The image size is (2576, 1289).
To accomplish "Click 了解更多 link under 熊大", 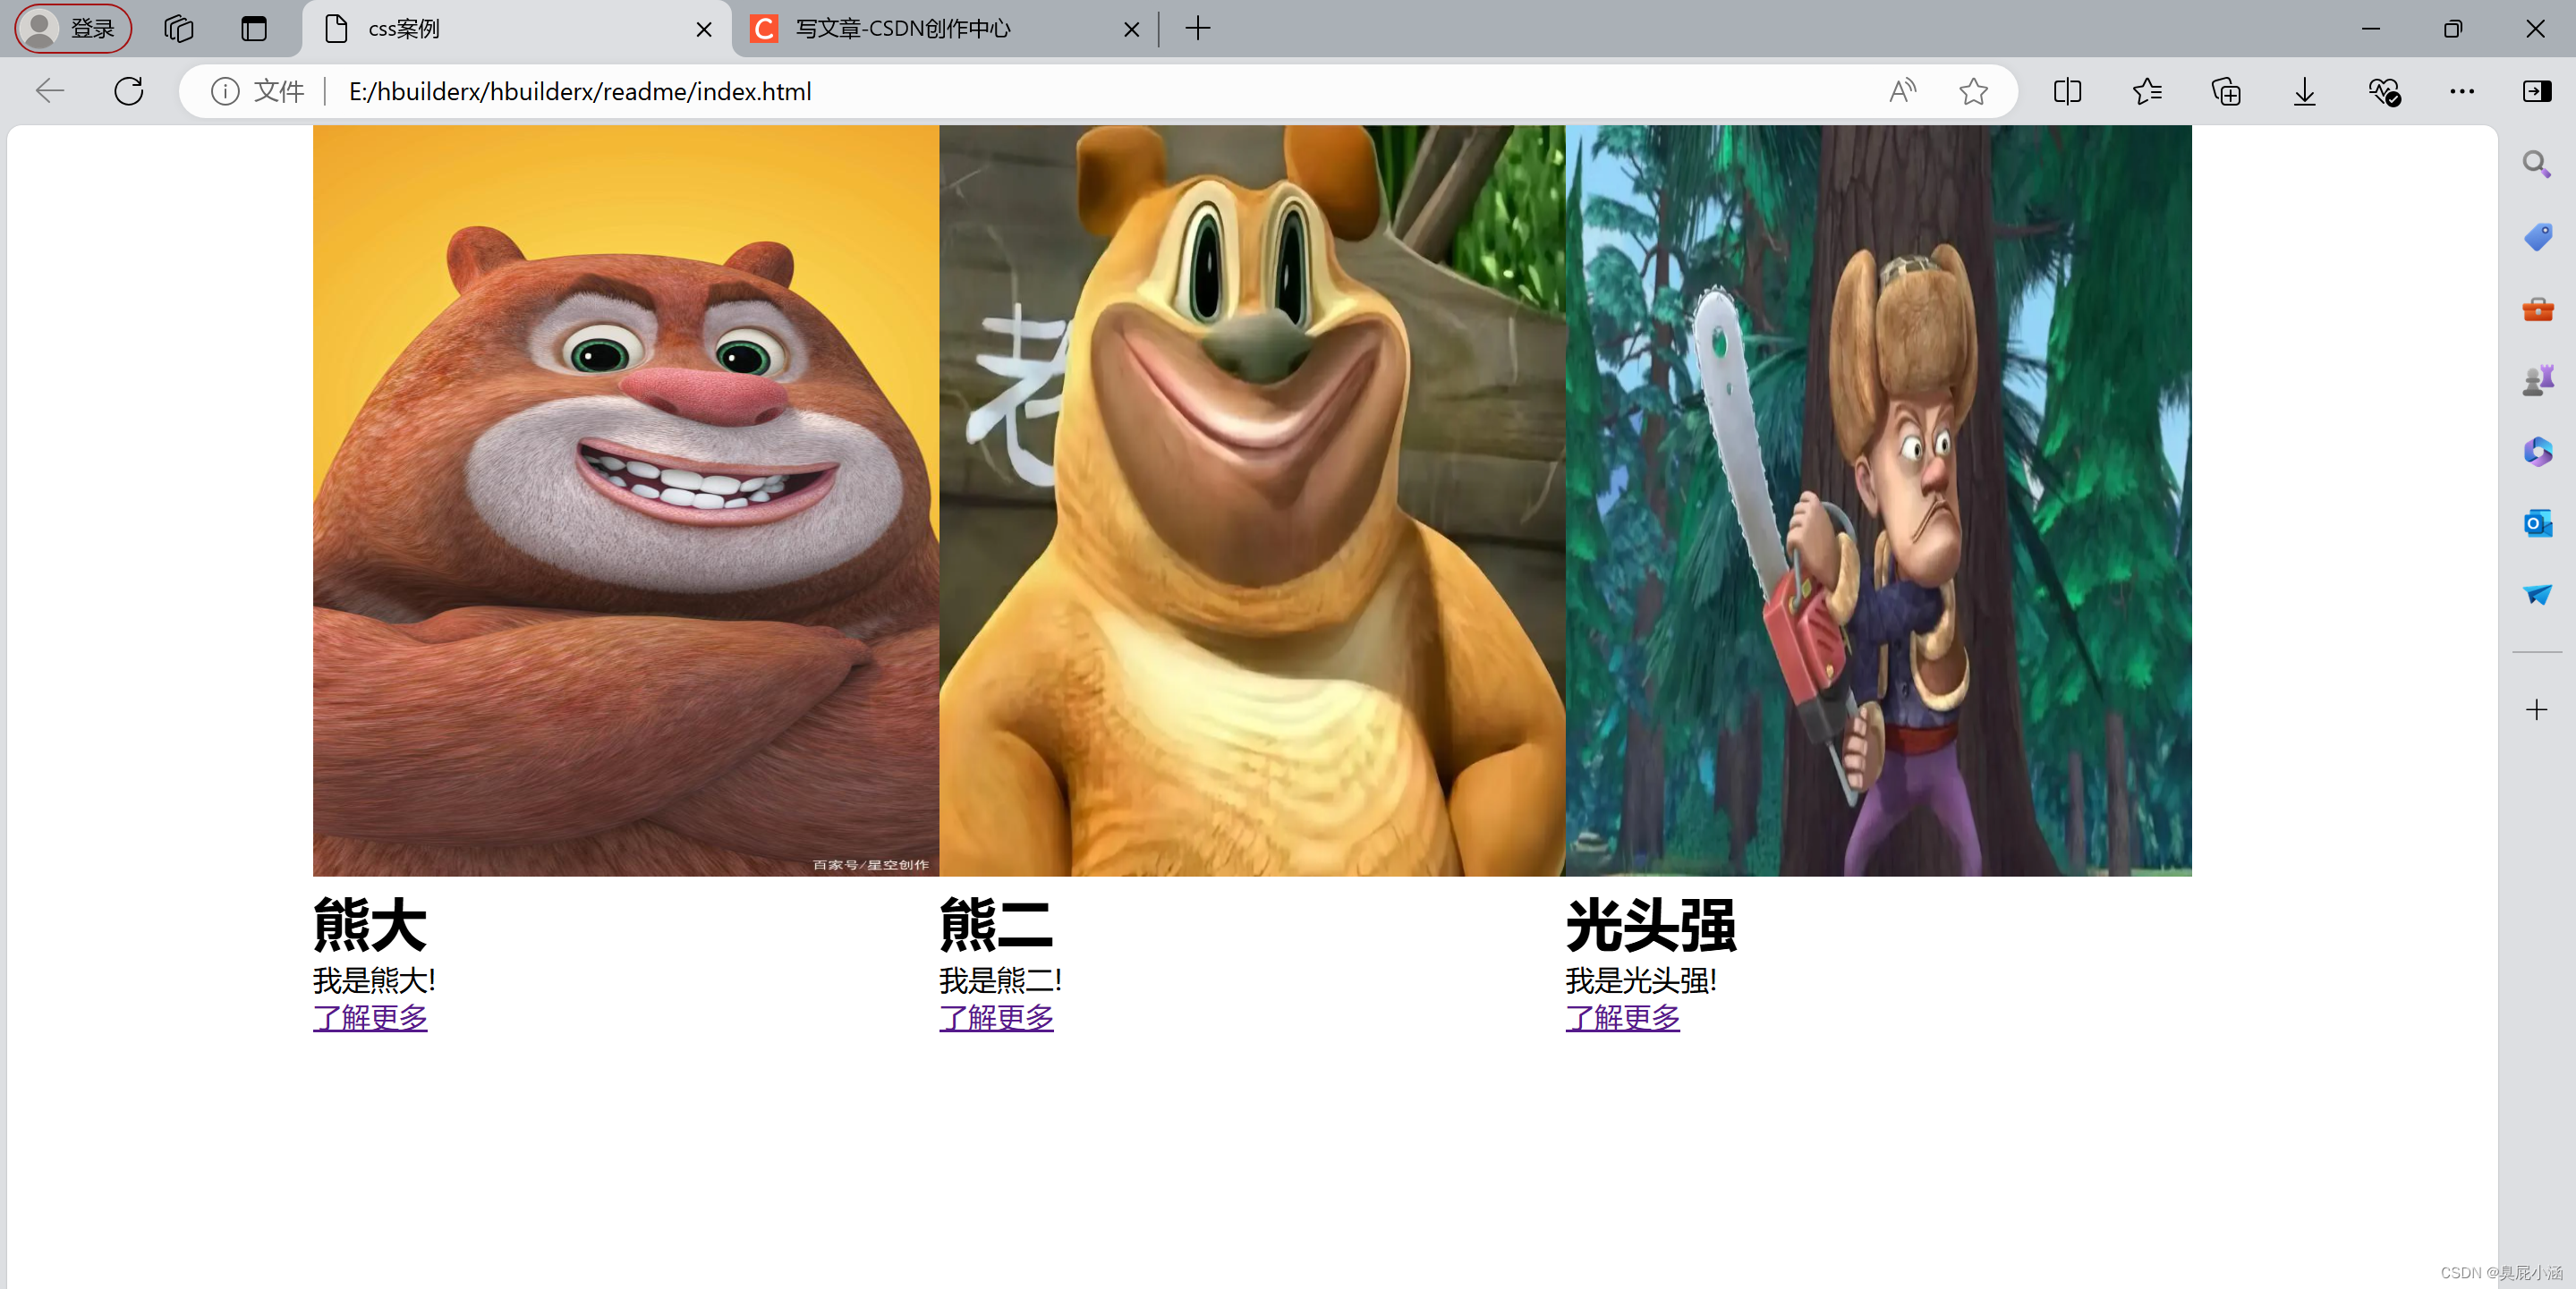I will click(370, 1017).
